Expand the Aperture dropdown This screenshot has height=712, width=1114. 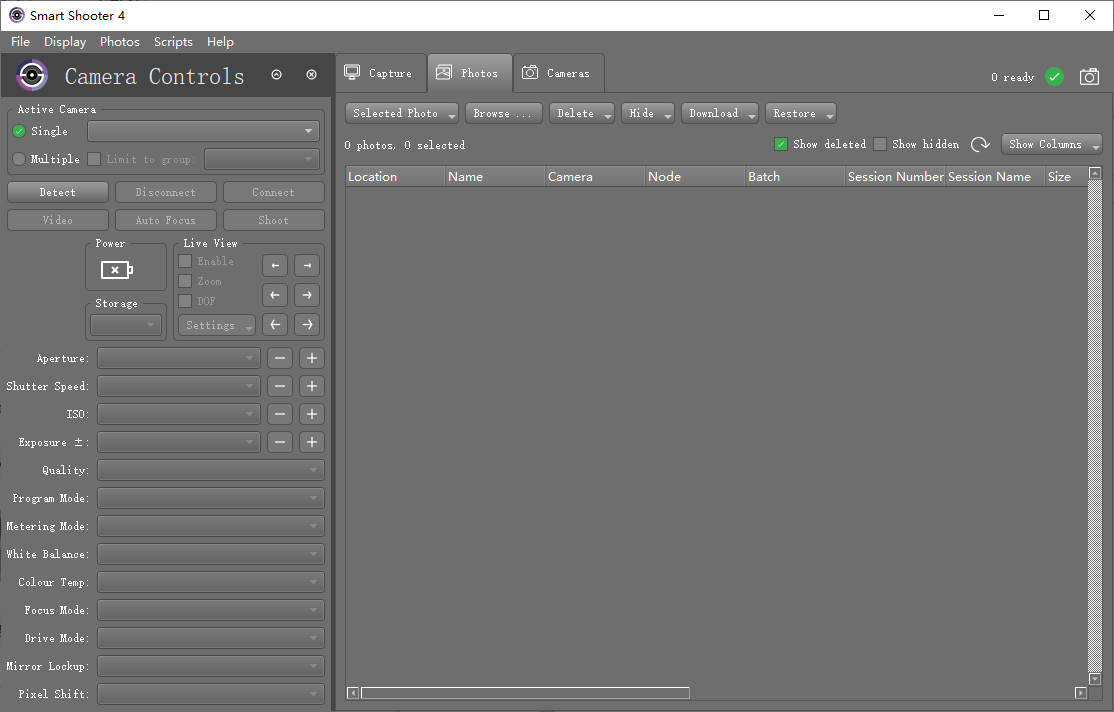pyautogui.click(x=178, y=358)
